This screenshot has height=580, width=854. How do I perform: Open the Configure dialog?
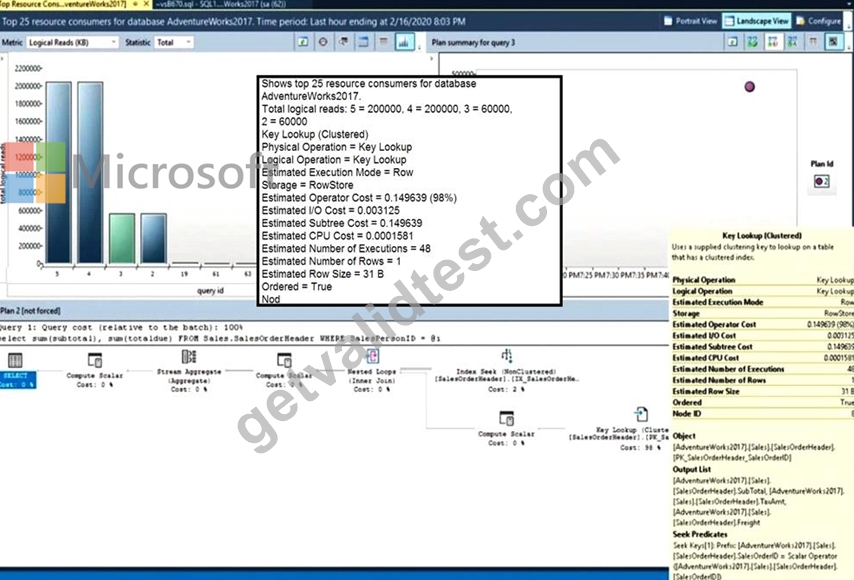[x=819, y=21]
